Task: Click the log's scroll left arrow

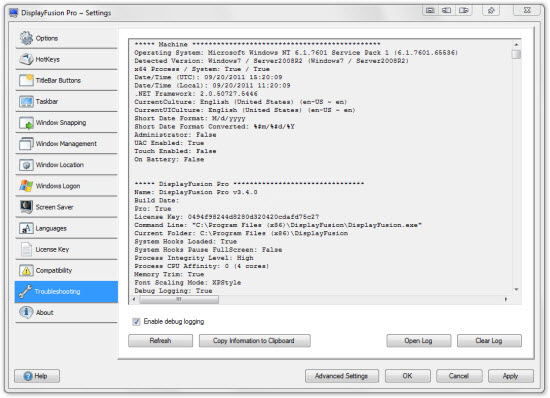Action: click(x=134, y=299)
